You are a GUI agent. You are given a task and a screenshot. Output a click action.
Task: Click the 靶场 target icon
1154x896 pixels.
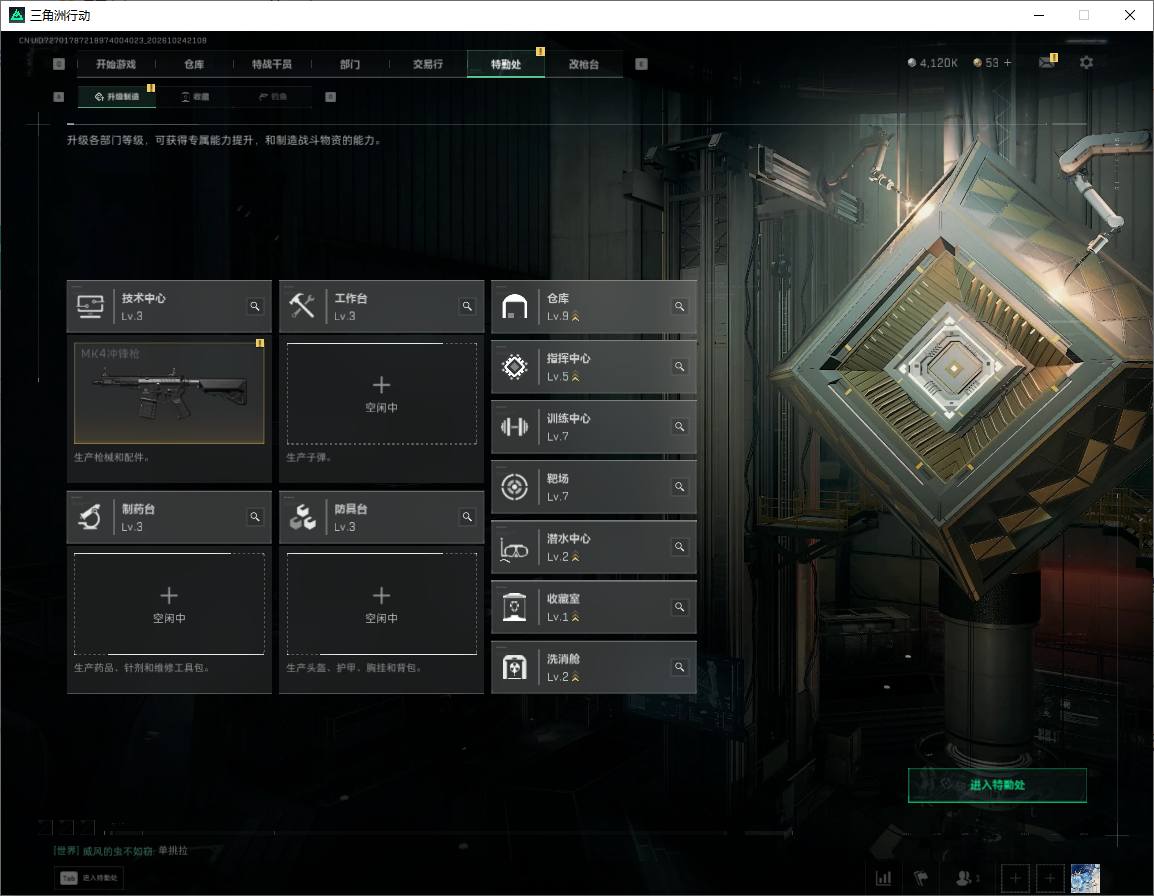[x=514, y=487]
